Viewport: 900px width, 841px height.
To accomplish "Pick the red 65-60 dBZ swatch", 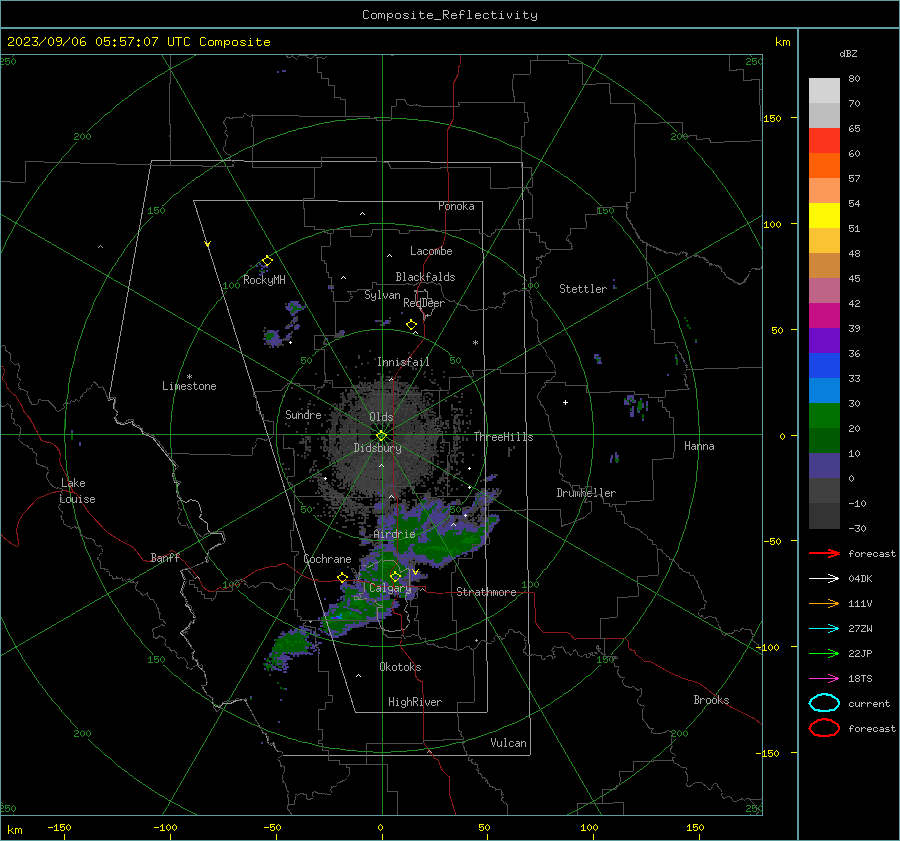I will coord(824,141).
